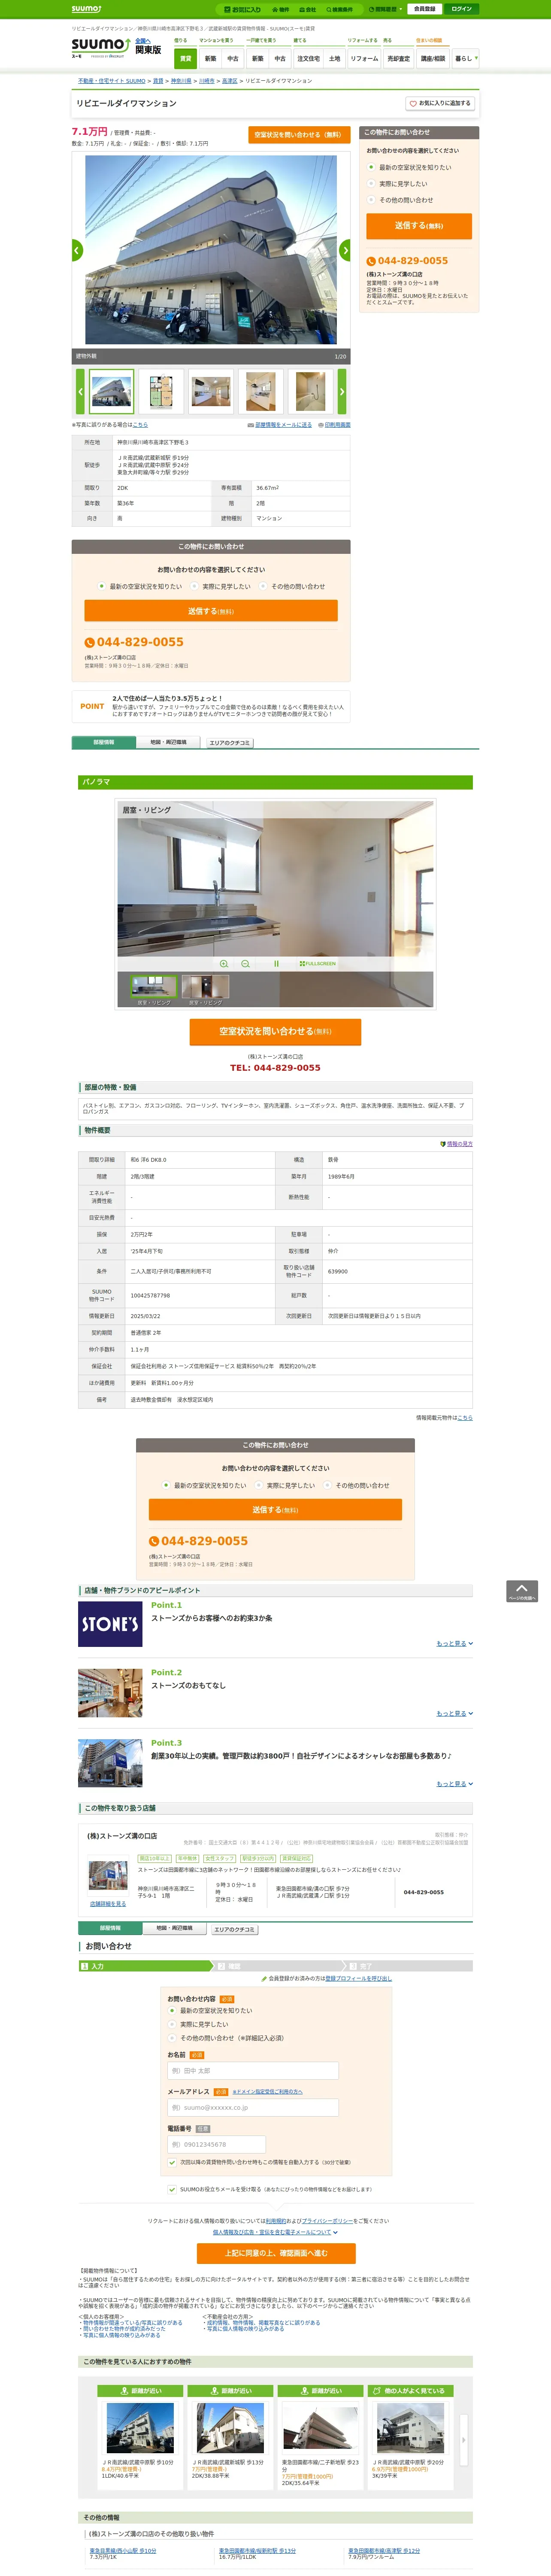
Task: Select the bathroom thumbnail photo
Action: pos(310,392)
